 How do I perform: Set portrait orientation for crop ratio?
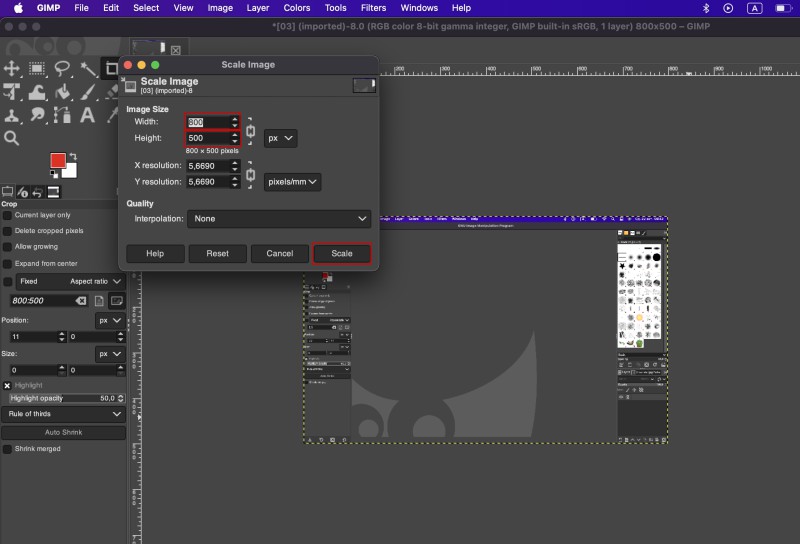[x=99, y=301]
